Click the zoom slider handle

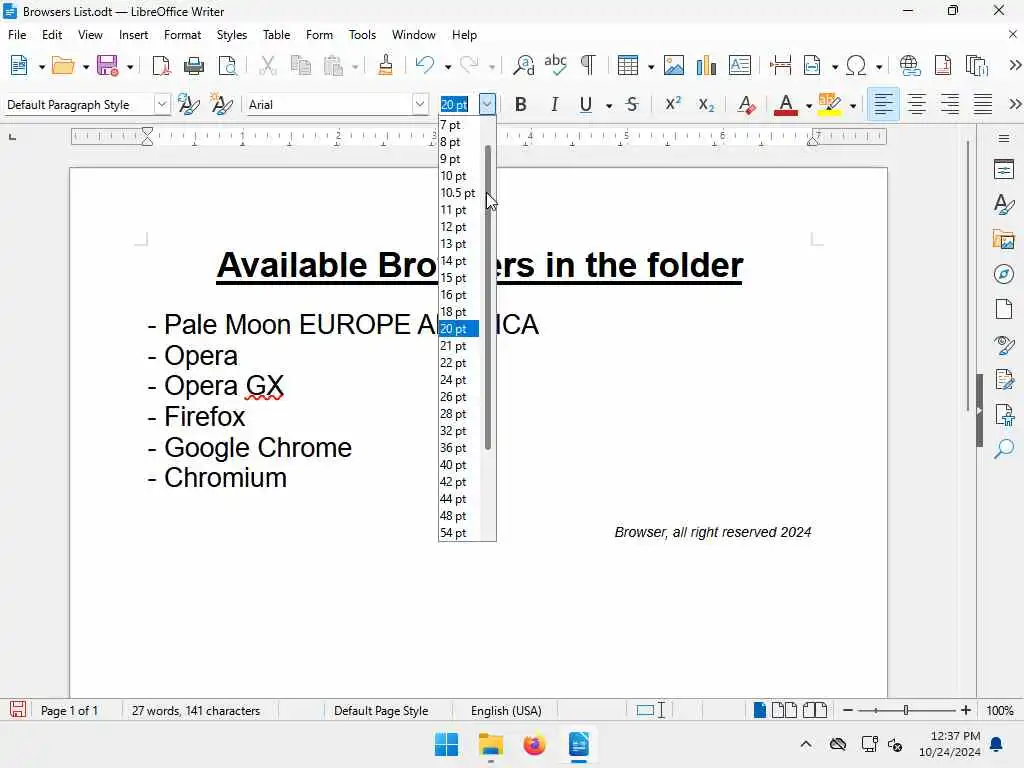(x=906, y=710)
